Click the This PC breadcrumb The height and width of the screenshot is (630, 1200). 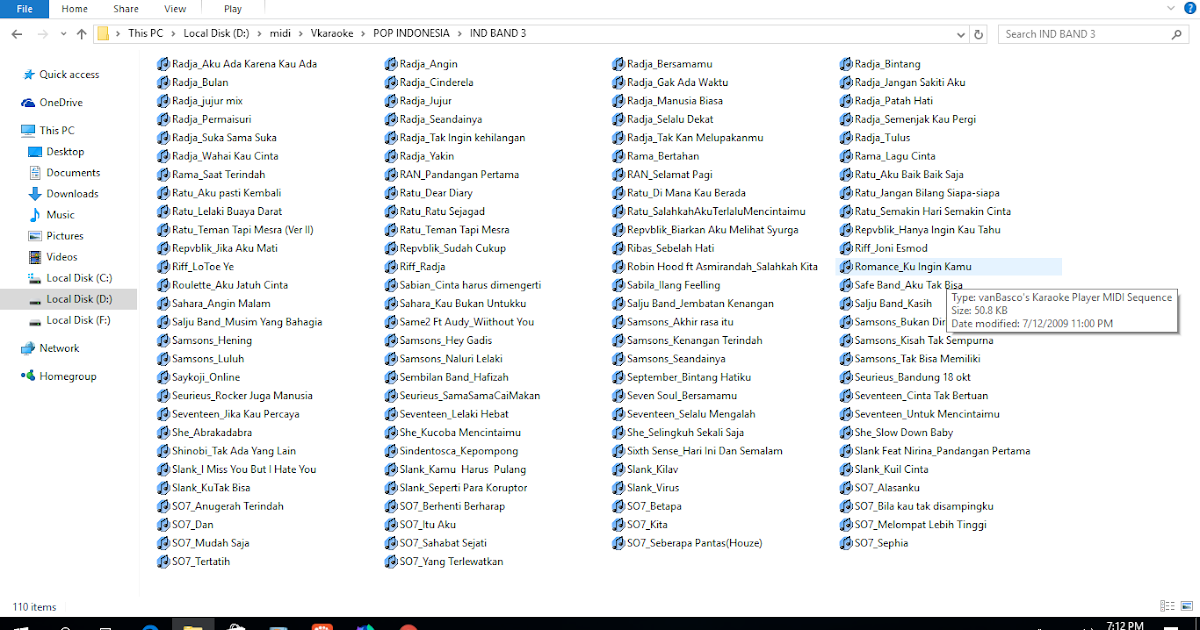[145, 34]
